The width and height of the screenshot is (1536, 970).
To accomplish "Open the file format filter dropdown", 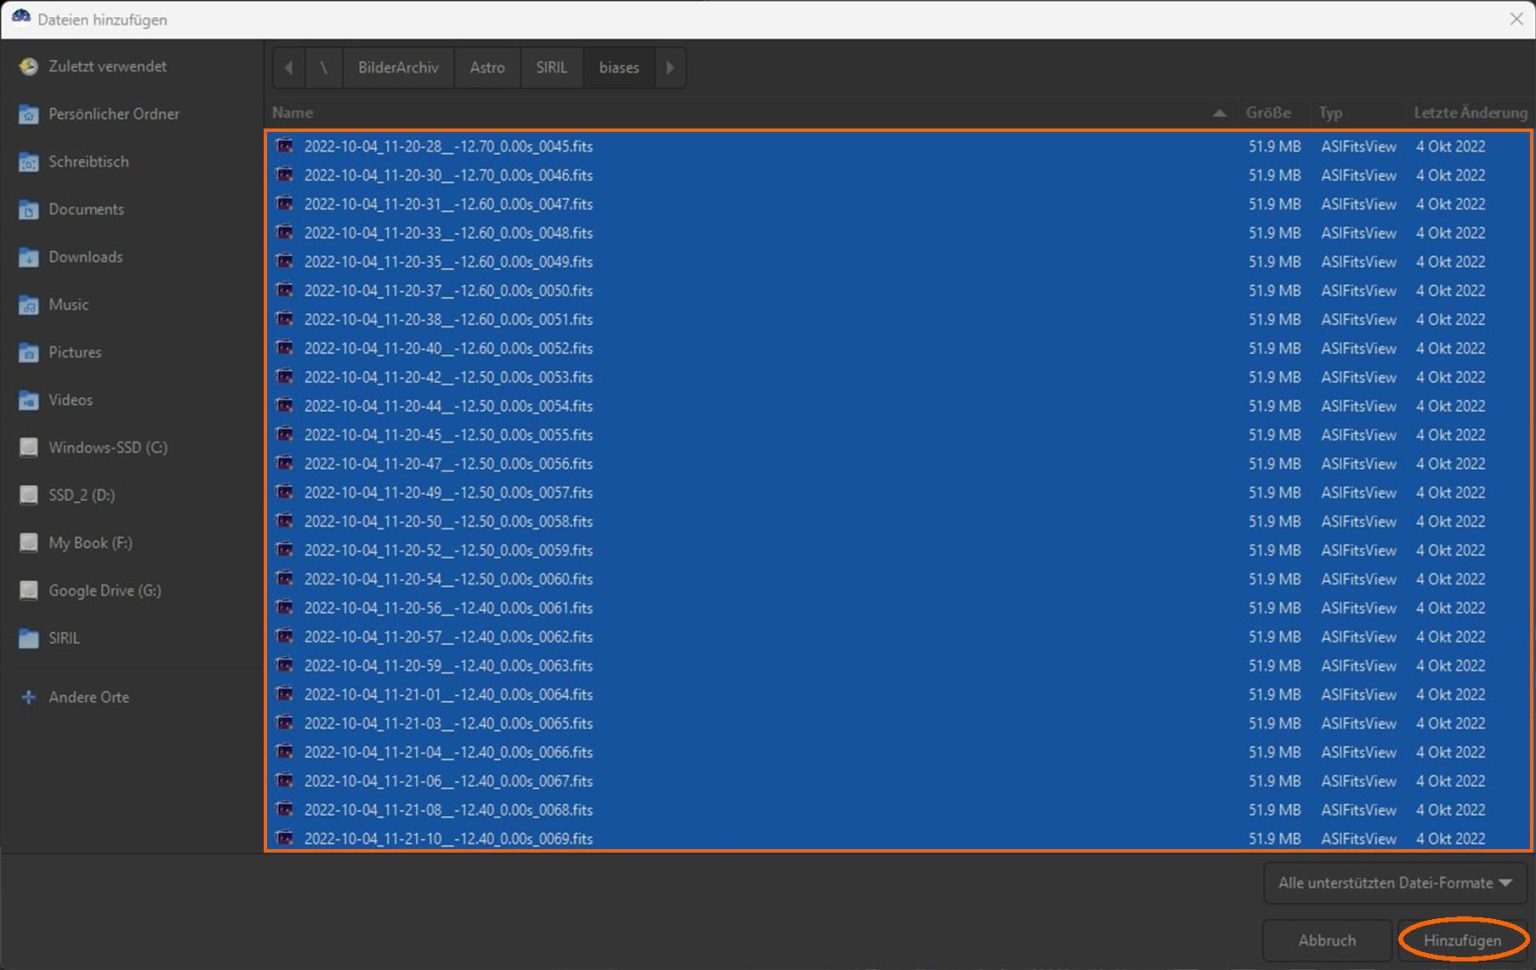I will [1394, 883].
